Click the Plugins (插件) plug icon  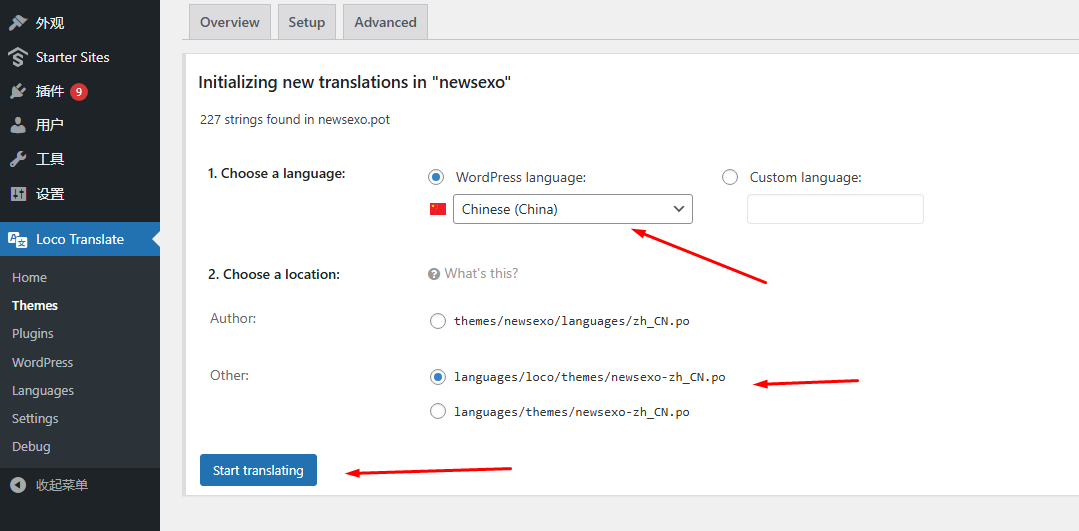pyautogui.click(x=18, y=91)
